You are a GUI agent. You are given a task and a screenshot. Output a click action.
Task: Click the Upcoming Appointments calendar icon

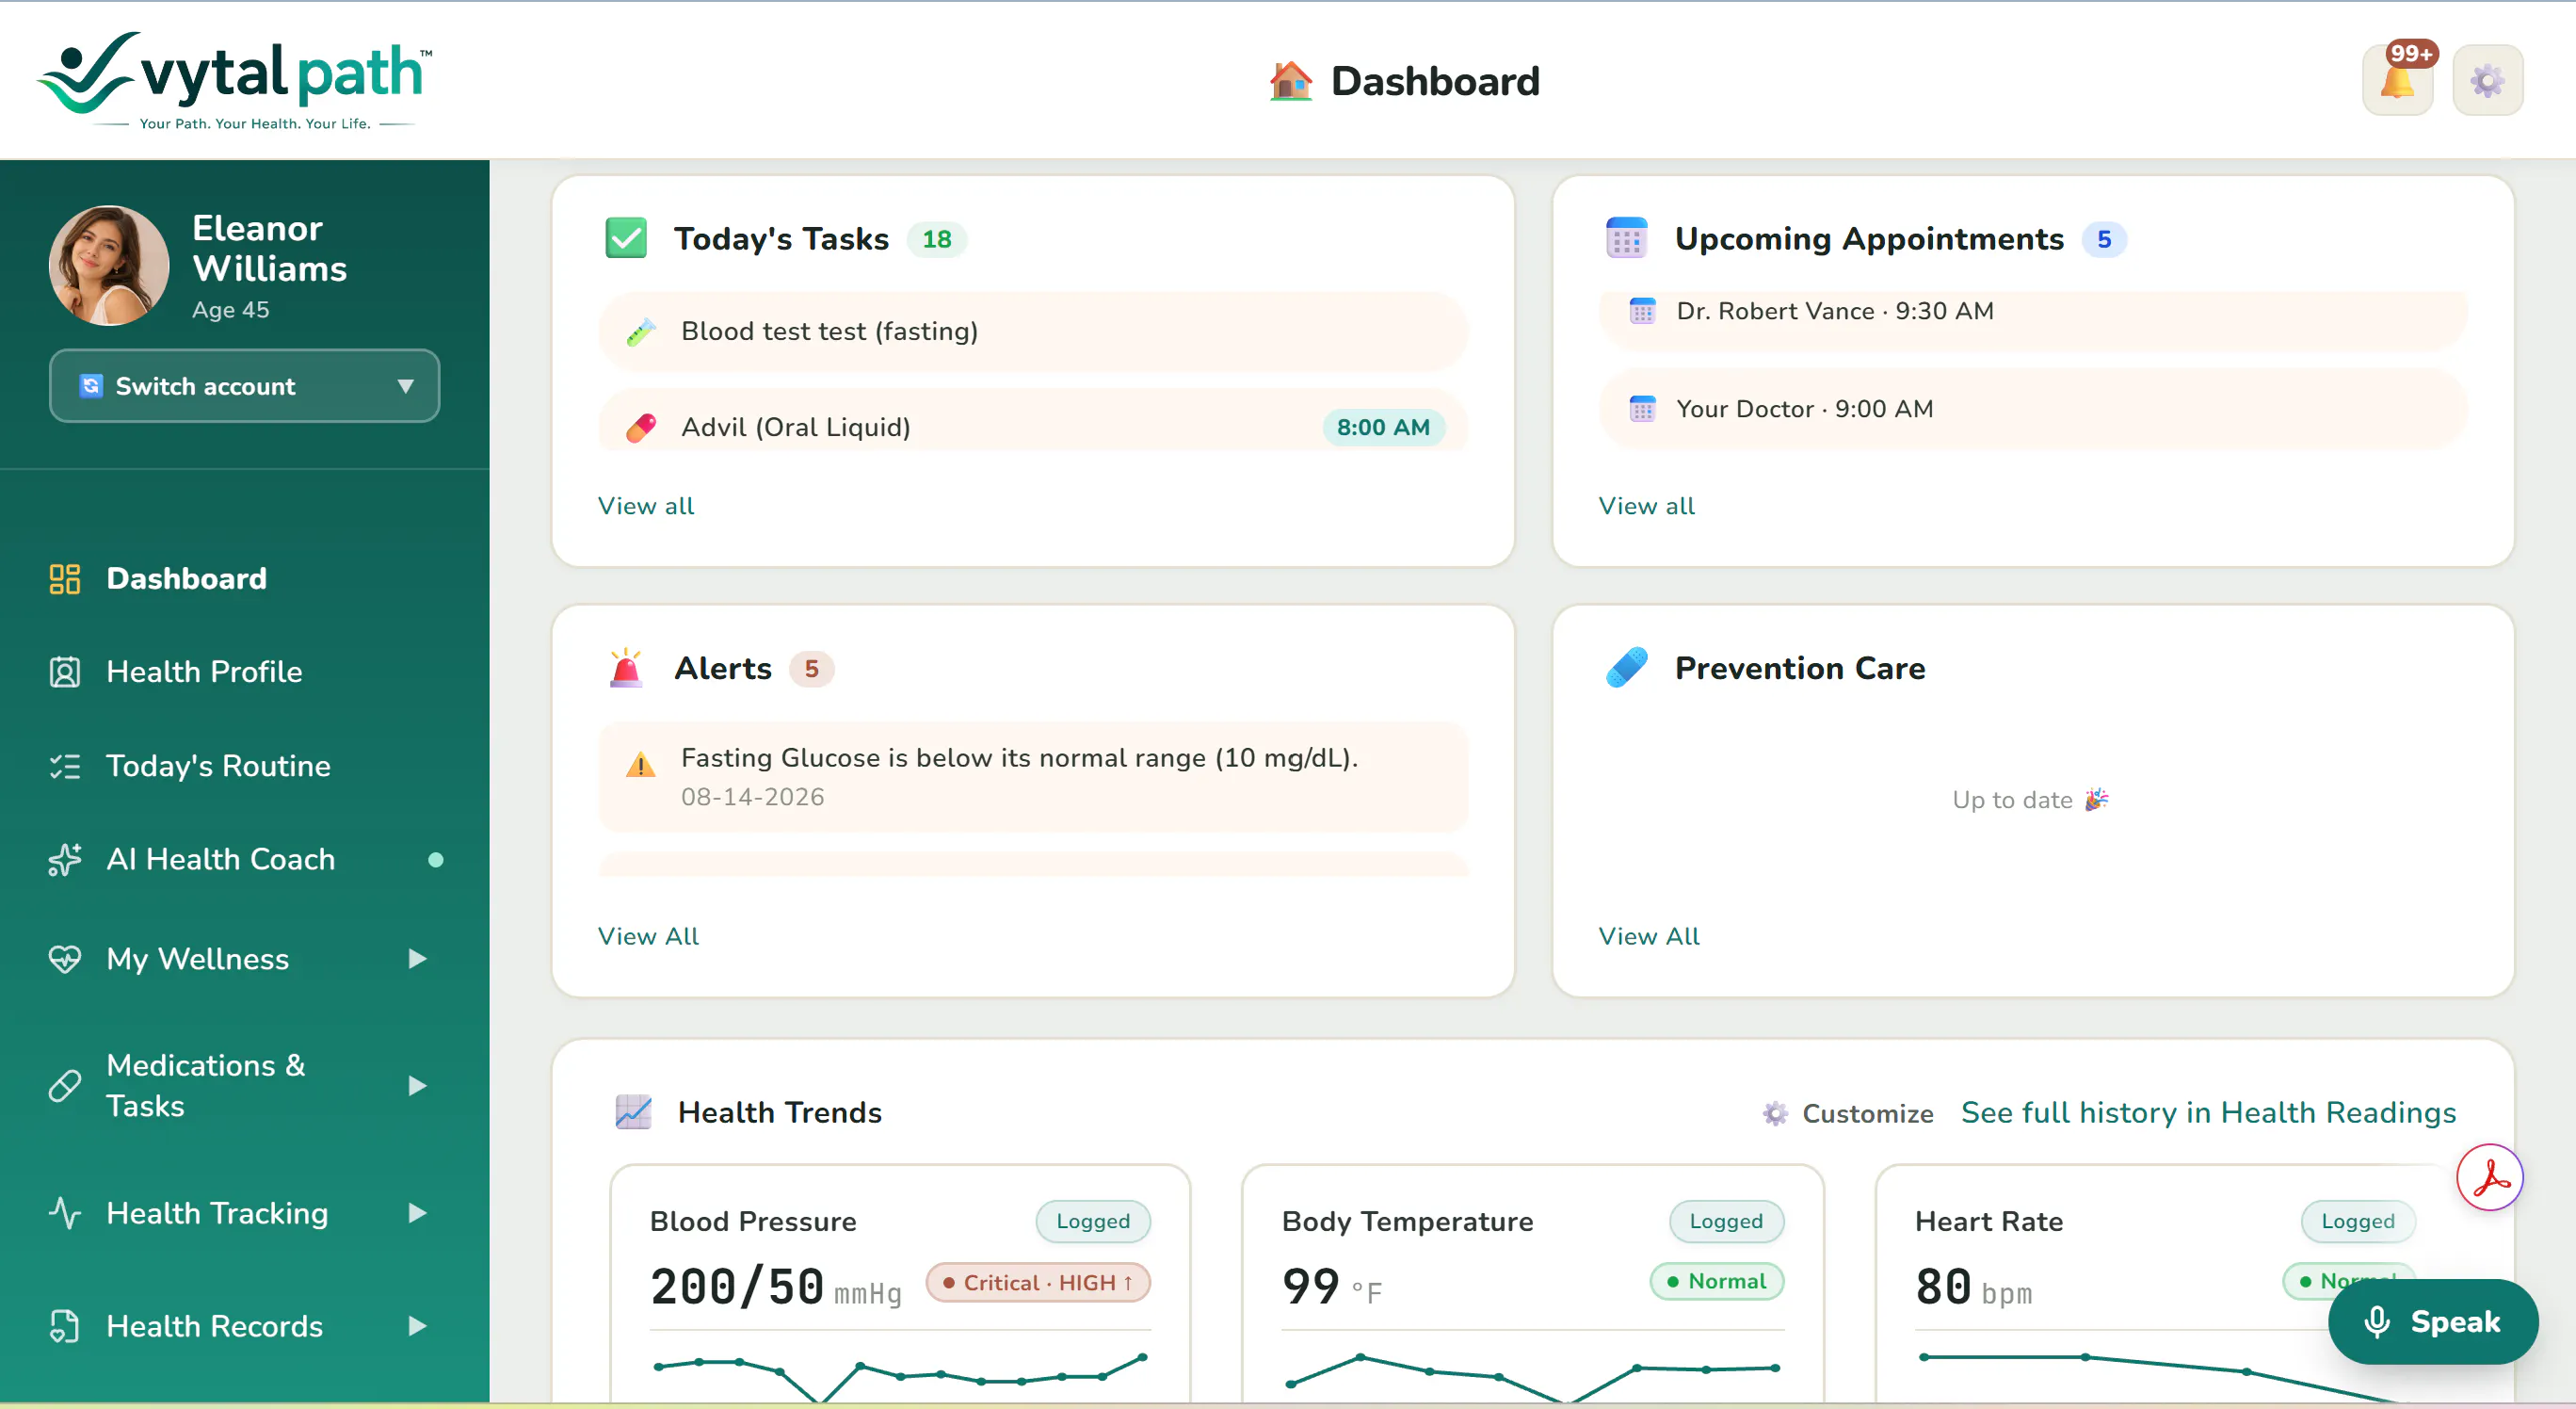click(1626, 238)
